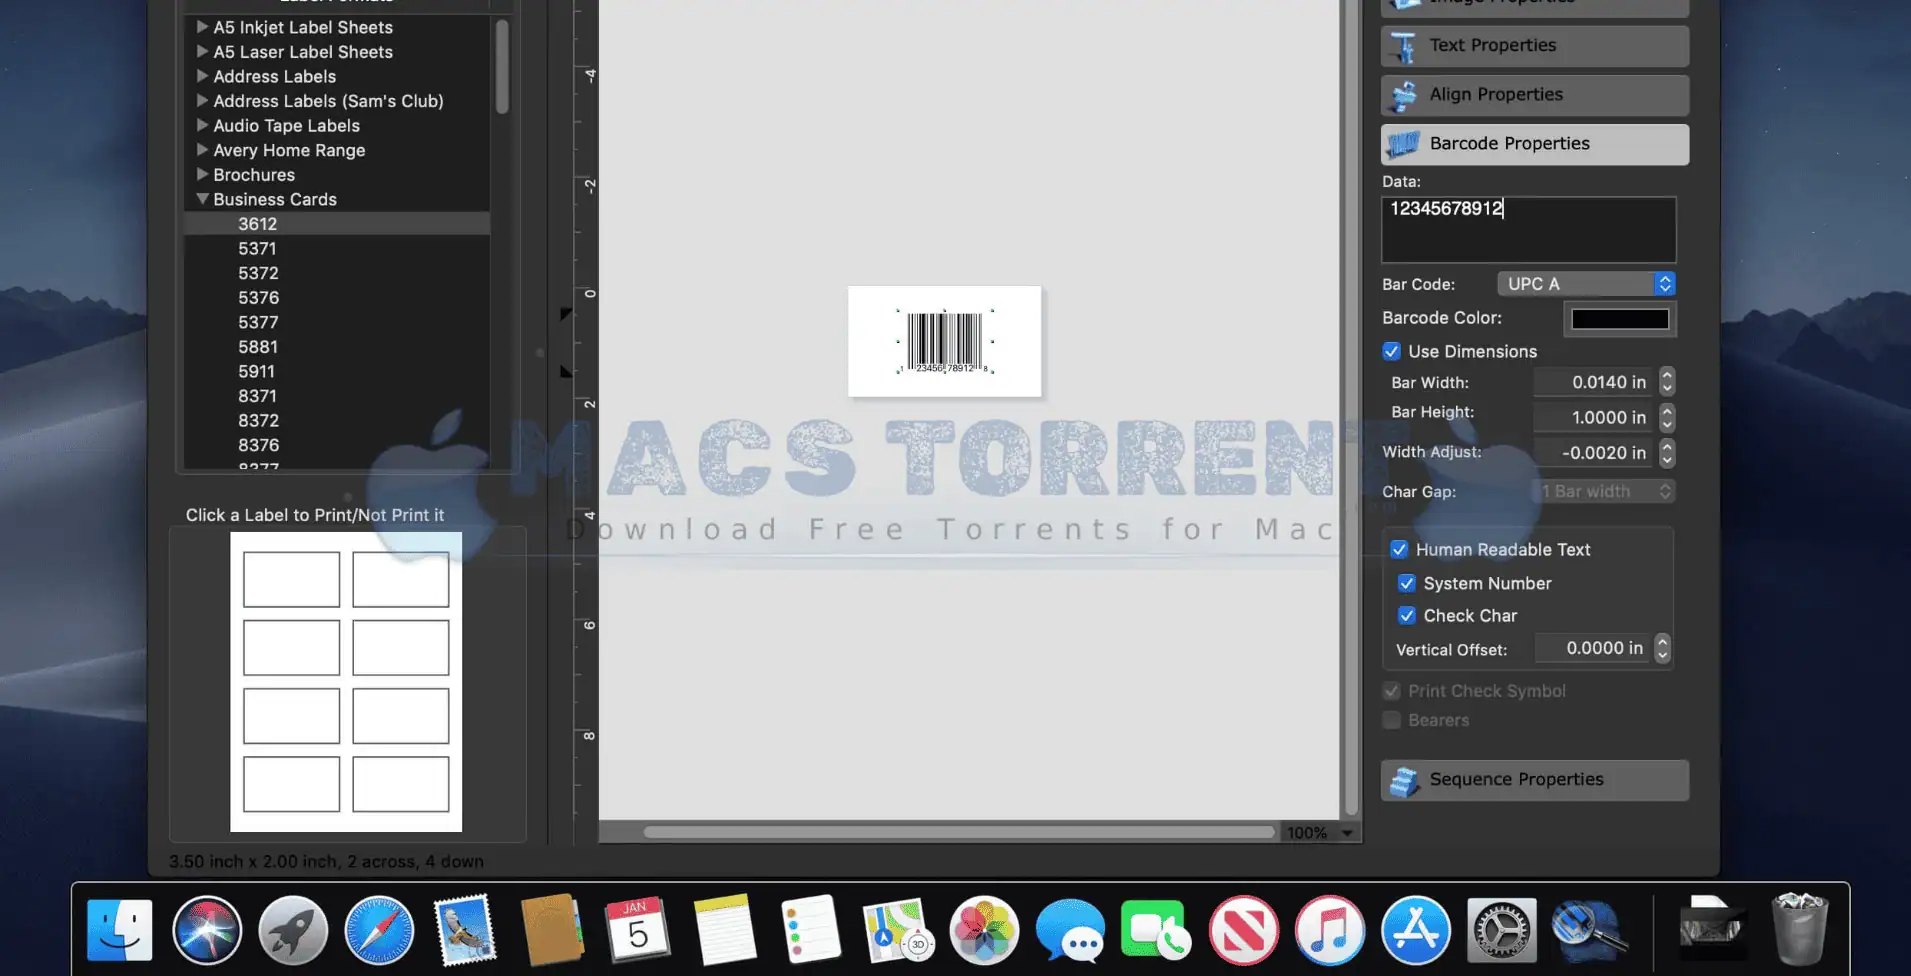Open Mail stamp icon in Dock
This screenshot has height=976, width=1911.
point(465,930)
